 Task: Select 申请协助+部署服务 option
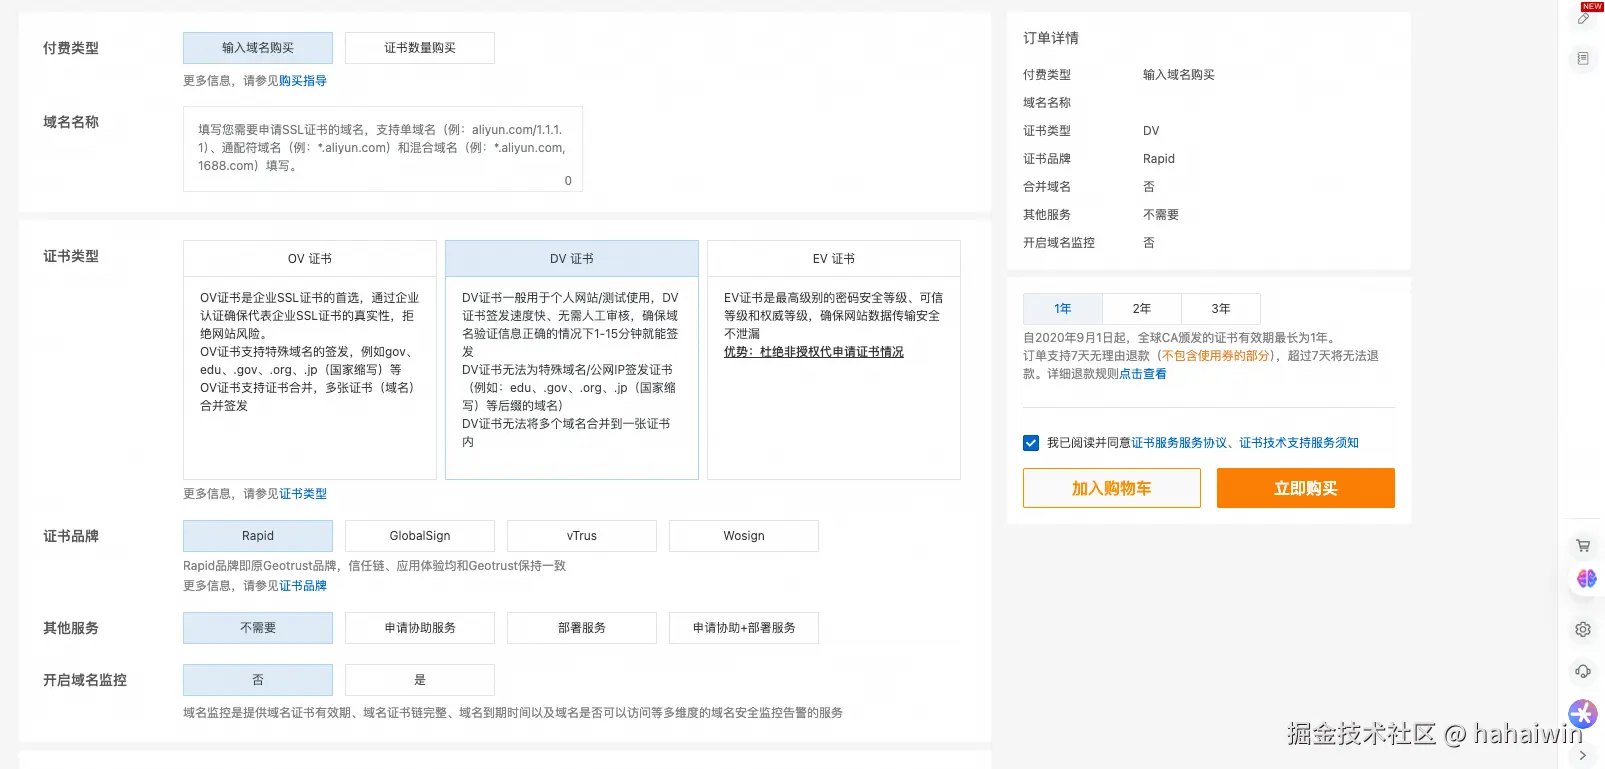744,628
